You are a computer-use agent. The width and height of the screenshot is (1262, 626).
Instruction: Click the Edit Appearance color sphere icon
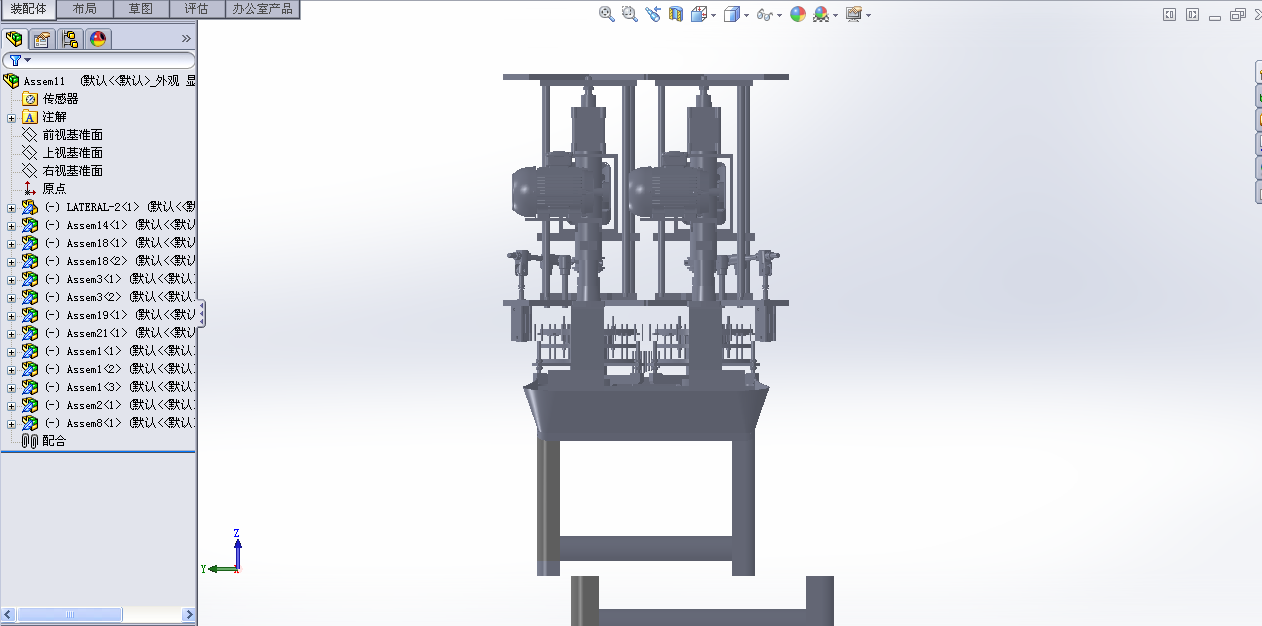[798, 14]
